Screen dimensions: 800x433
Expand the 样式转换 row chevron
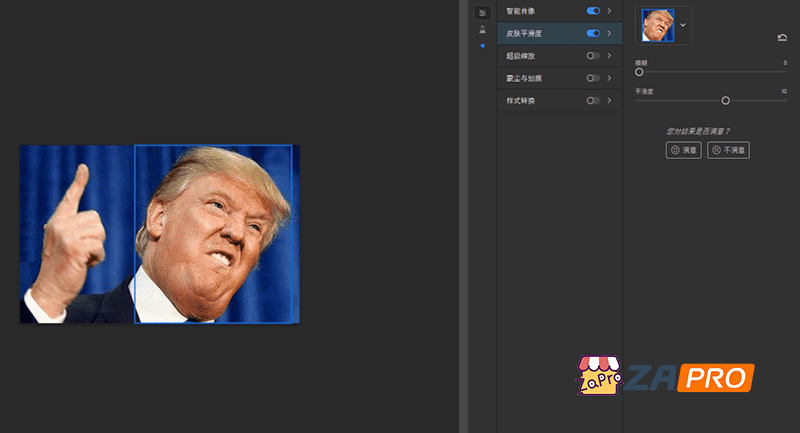click(609, 101)
